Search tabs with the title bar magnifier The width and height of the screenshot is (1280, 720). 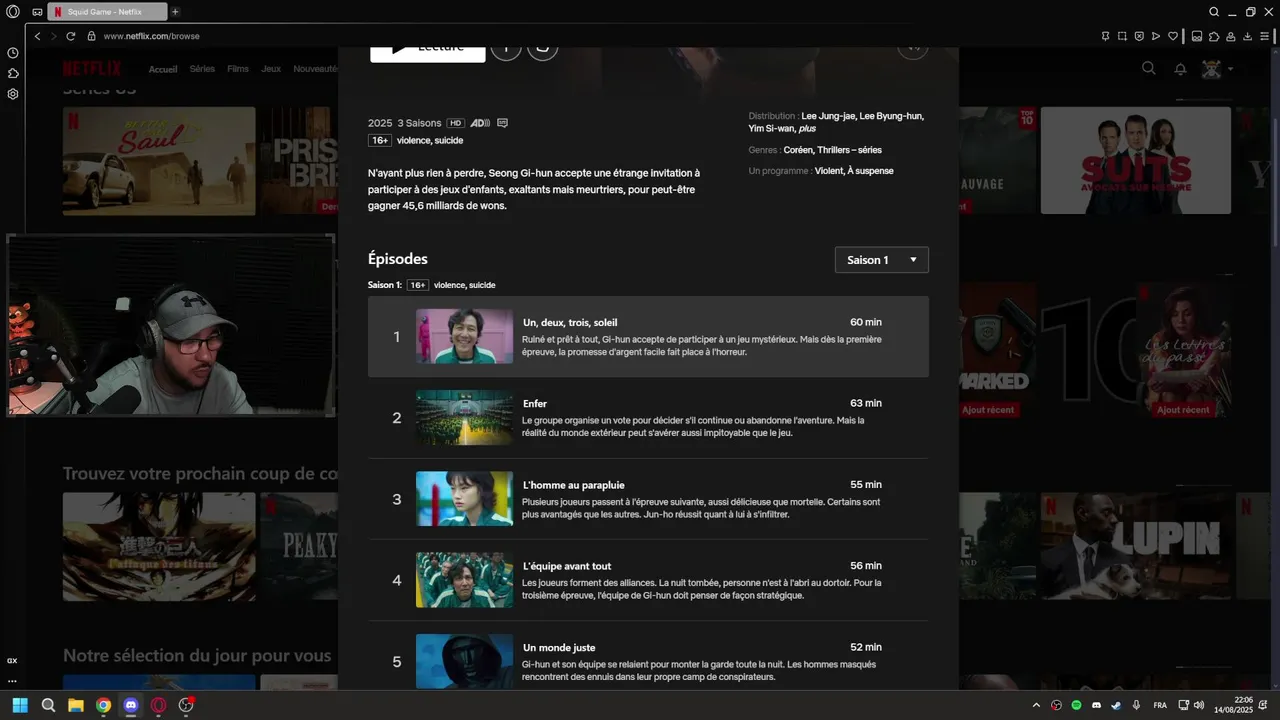pyautogui.click(x=1214, y=12)
